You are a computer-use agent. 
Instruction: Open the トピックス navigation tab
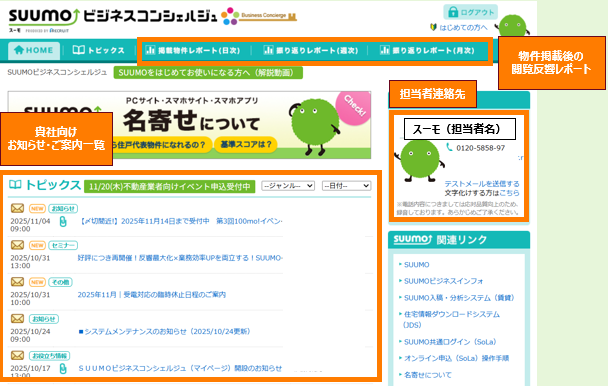point(98,50)
